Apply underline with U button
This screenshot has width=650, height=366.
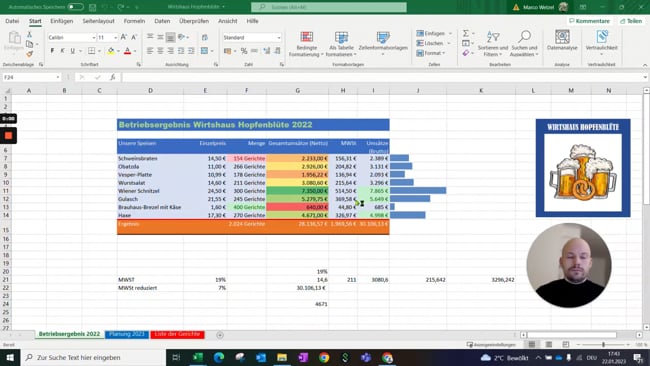[x=73, y=51]
